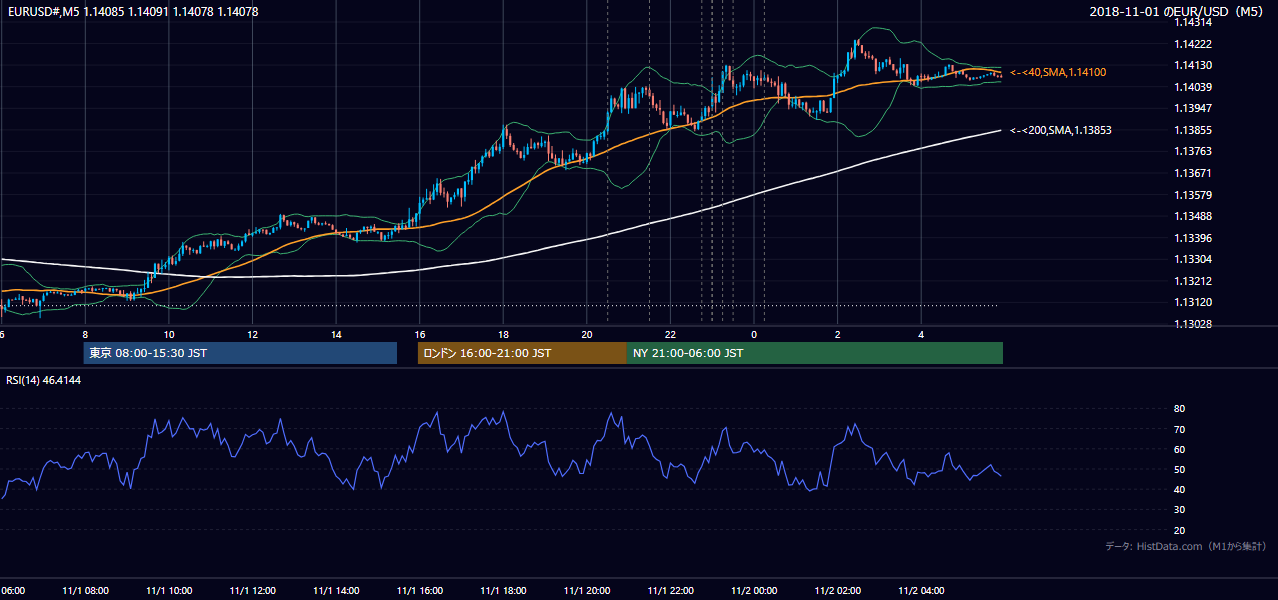Click price axis value 1.13855
The image size is (1278, 600).
(1193, 130)
